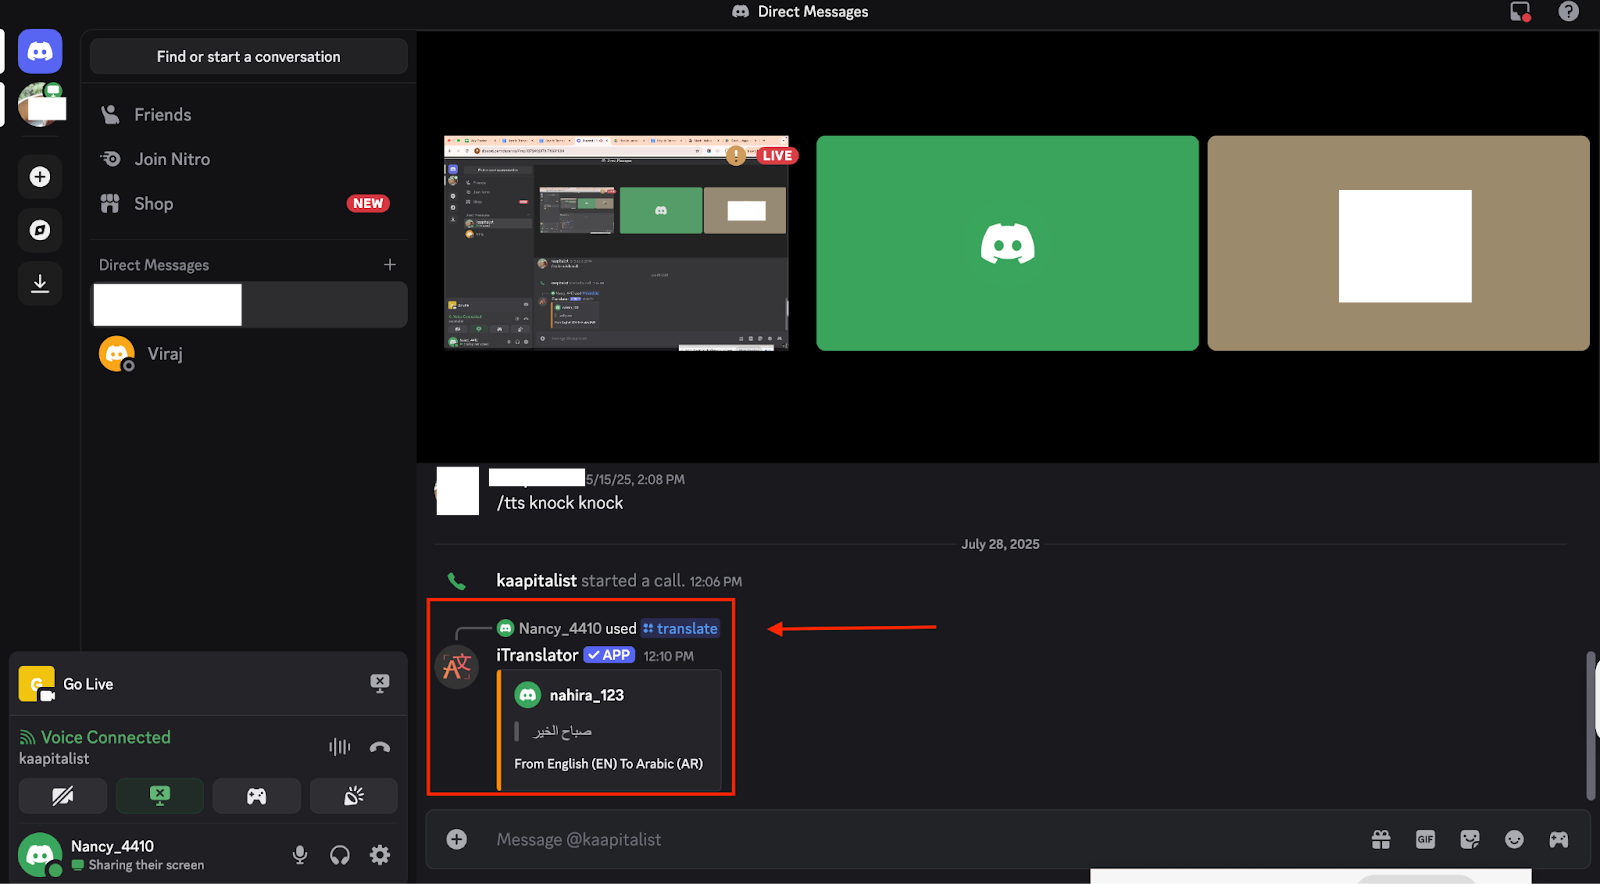Click chat scrollbar thumb
The height and width of the screenshot is (884, 1600).
pos(1592,726)
